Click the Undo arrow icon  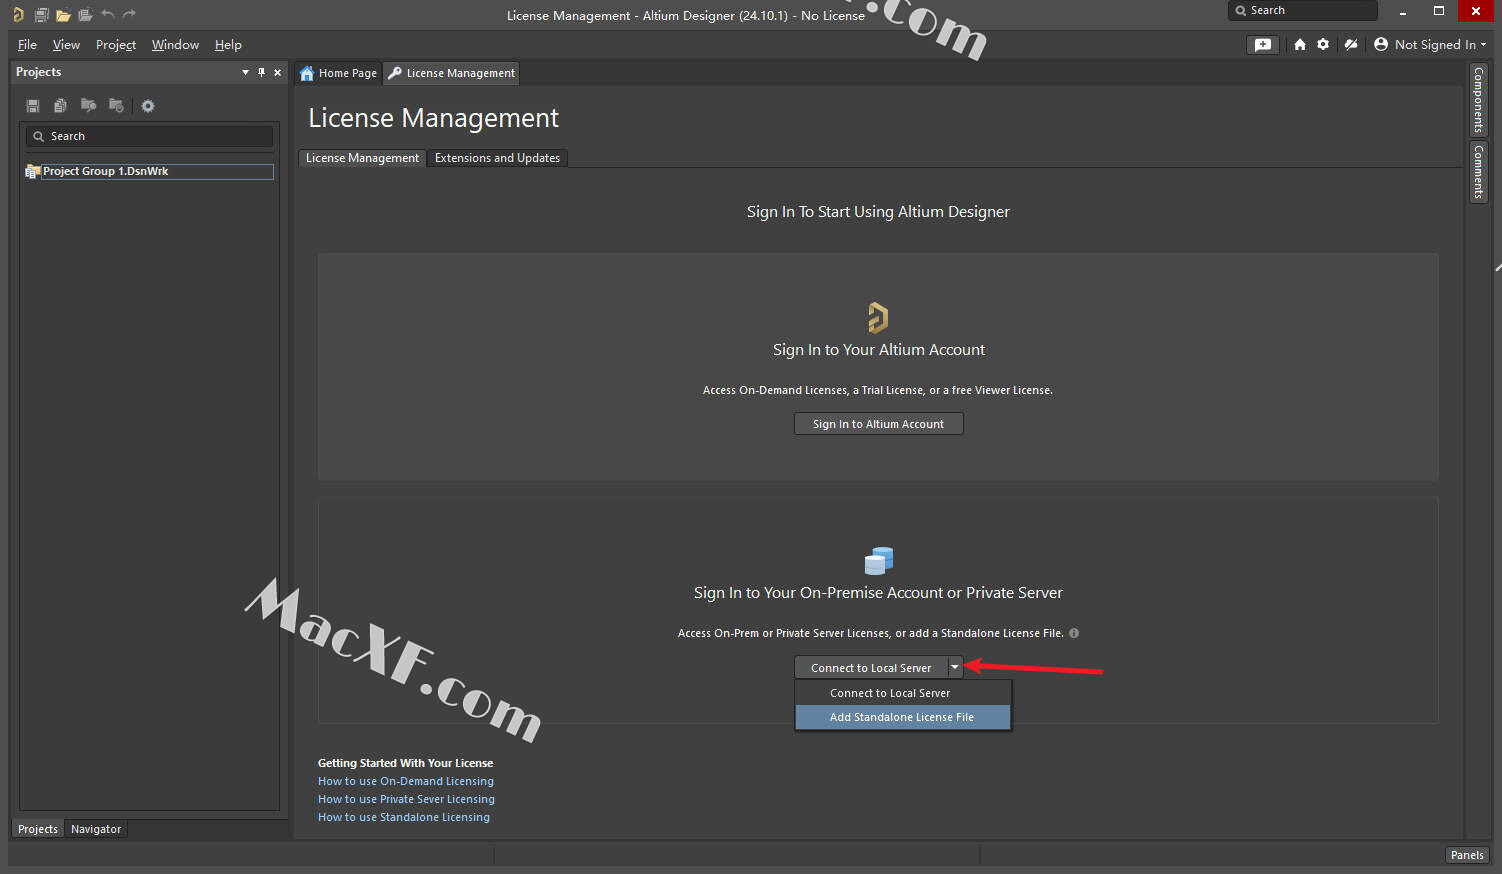[x=107, y=14]
